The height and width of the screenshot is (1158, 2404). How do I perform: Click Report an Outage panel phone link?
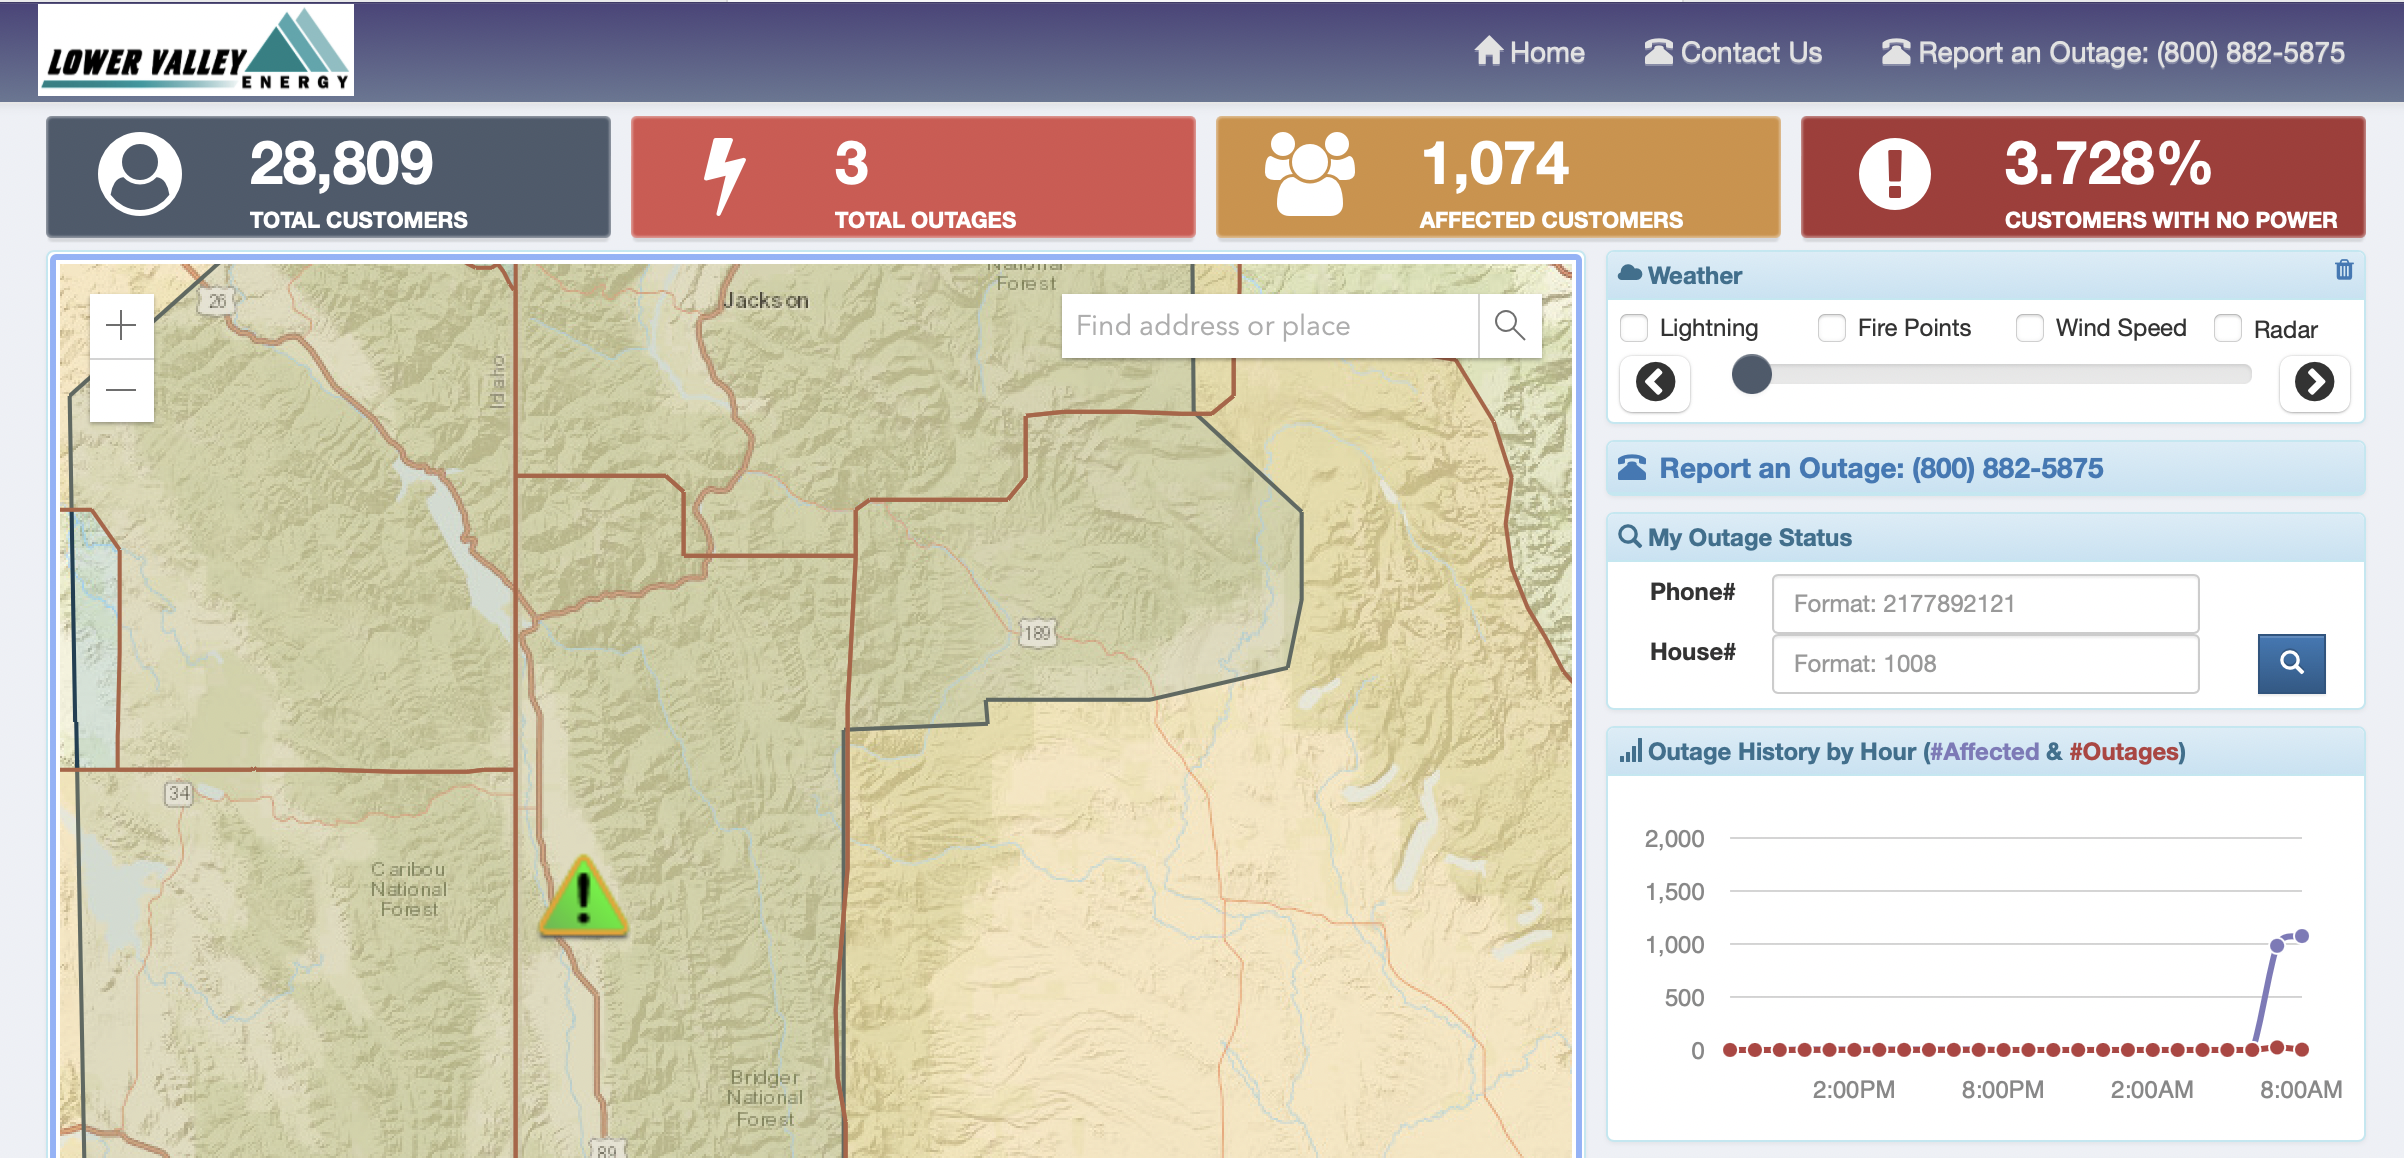(x=1880, y=468)
